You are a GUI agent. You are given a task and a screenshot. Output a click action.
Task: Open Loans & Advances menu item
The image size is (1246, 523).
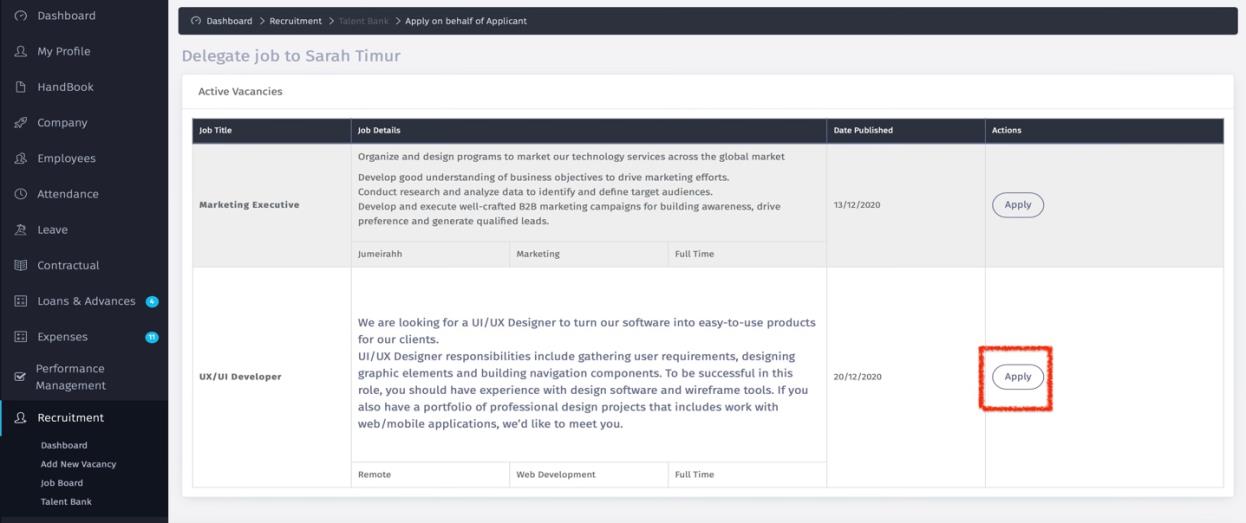pos(86,302)
